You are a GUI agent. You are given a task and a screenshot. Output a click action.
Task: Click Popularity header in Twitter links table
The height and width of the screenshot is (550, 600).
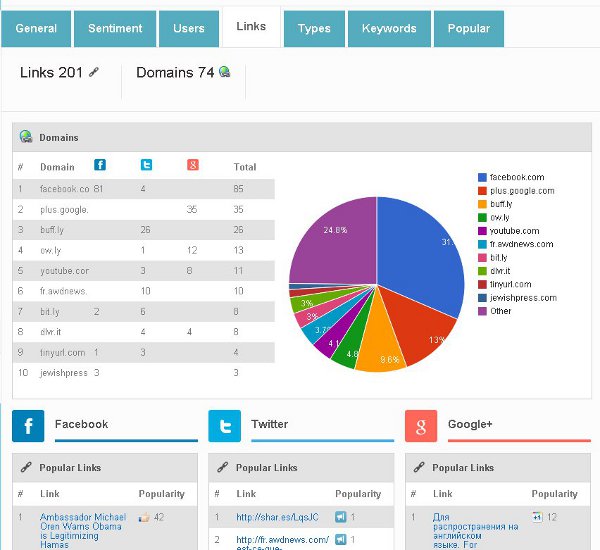tap(358, 494)
